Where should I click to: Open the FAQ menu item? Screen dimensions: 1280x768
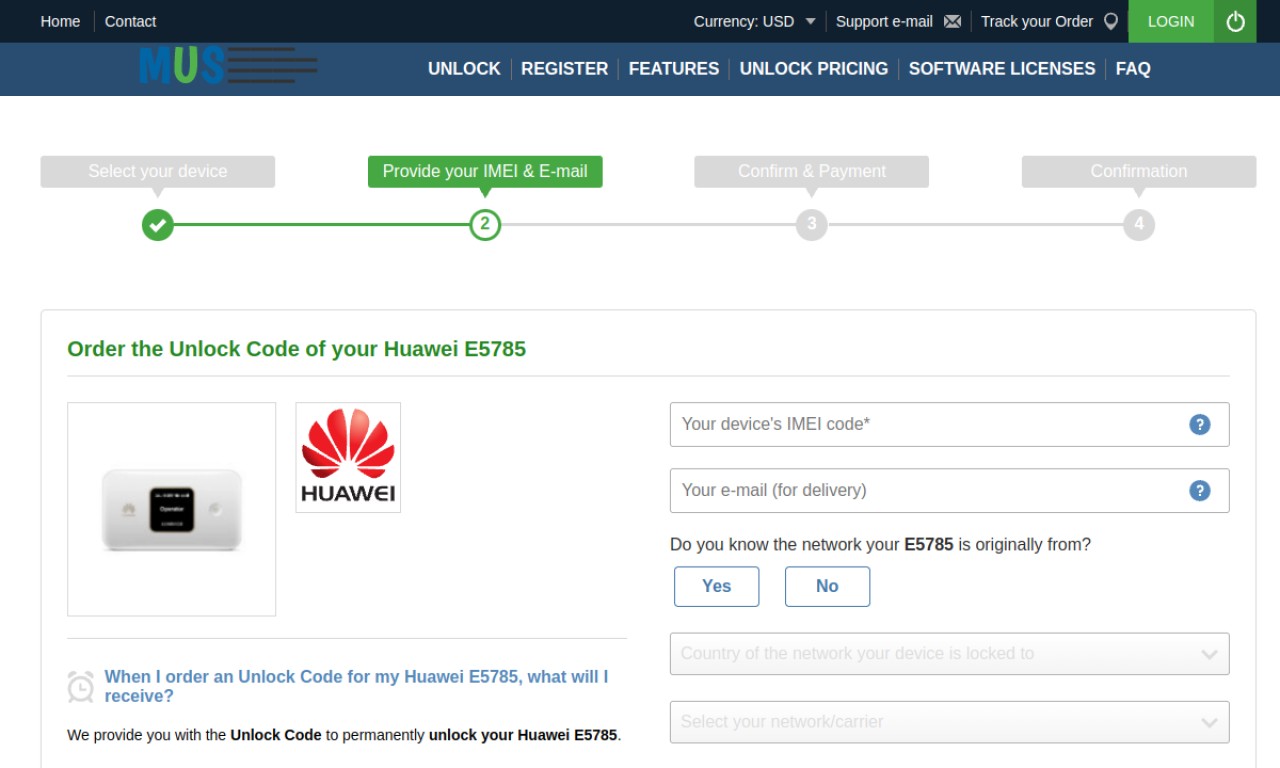tap(1133, 69)
